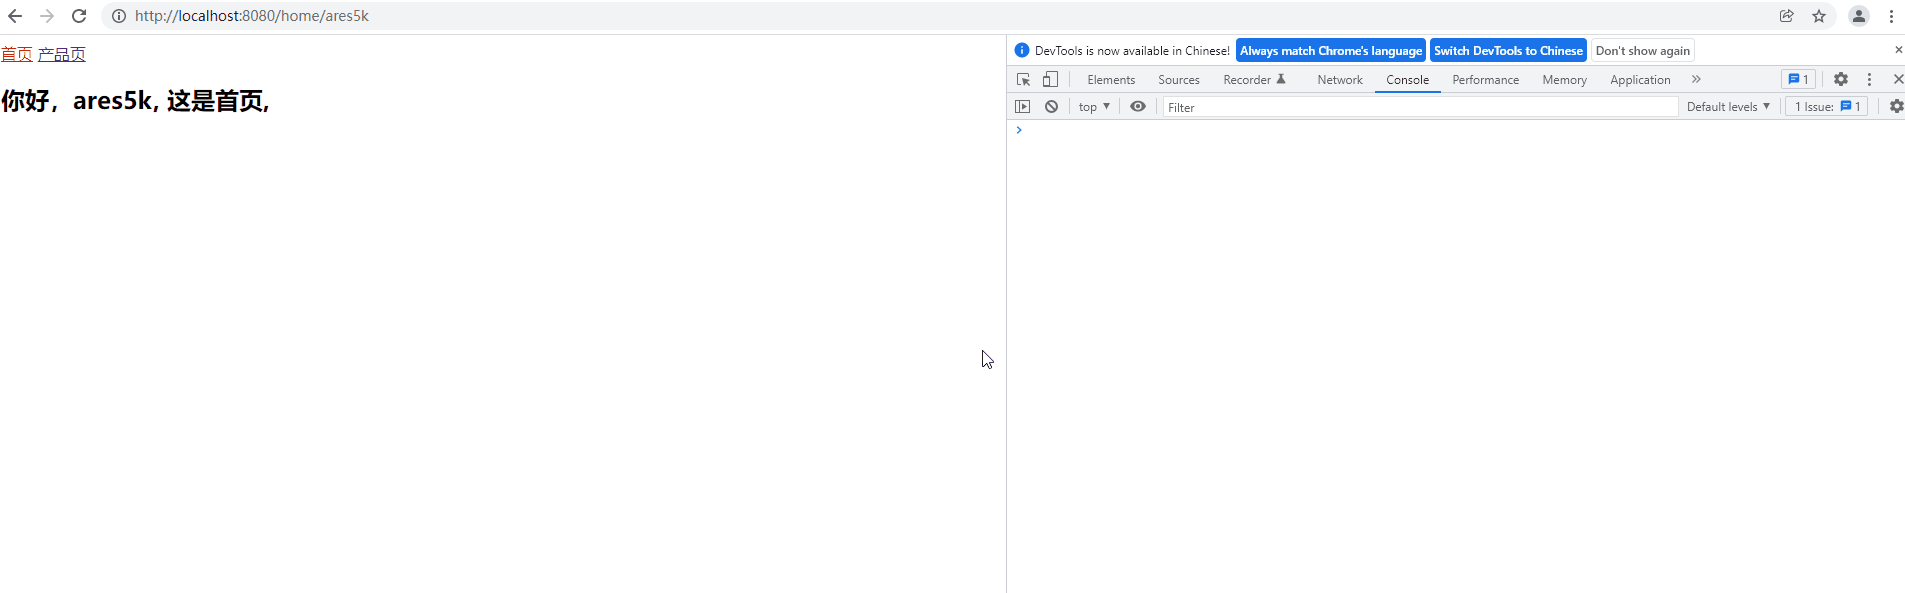Show console sidebar icon
This screenshot has height=593, width=1905.
pyautogui.click(x=1022, y=107)
